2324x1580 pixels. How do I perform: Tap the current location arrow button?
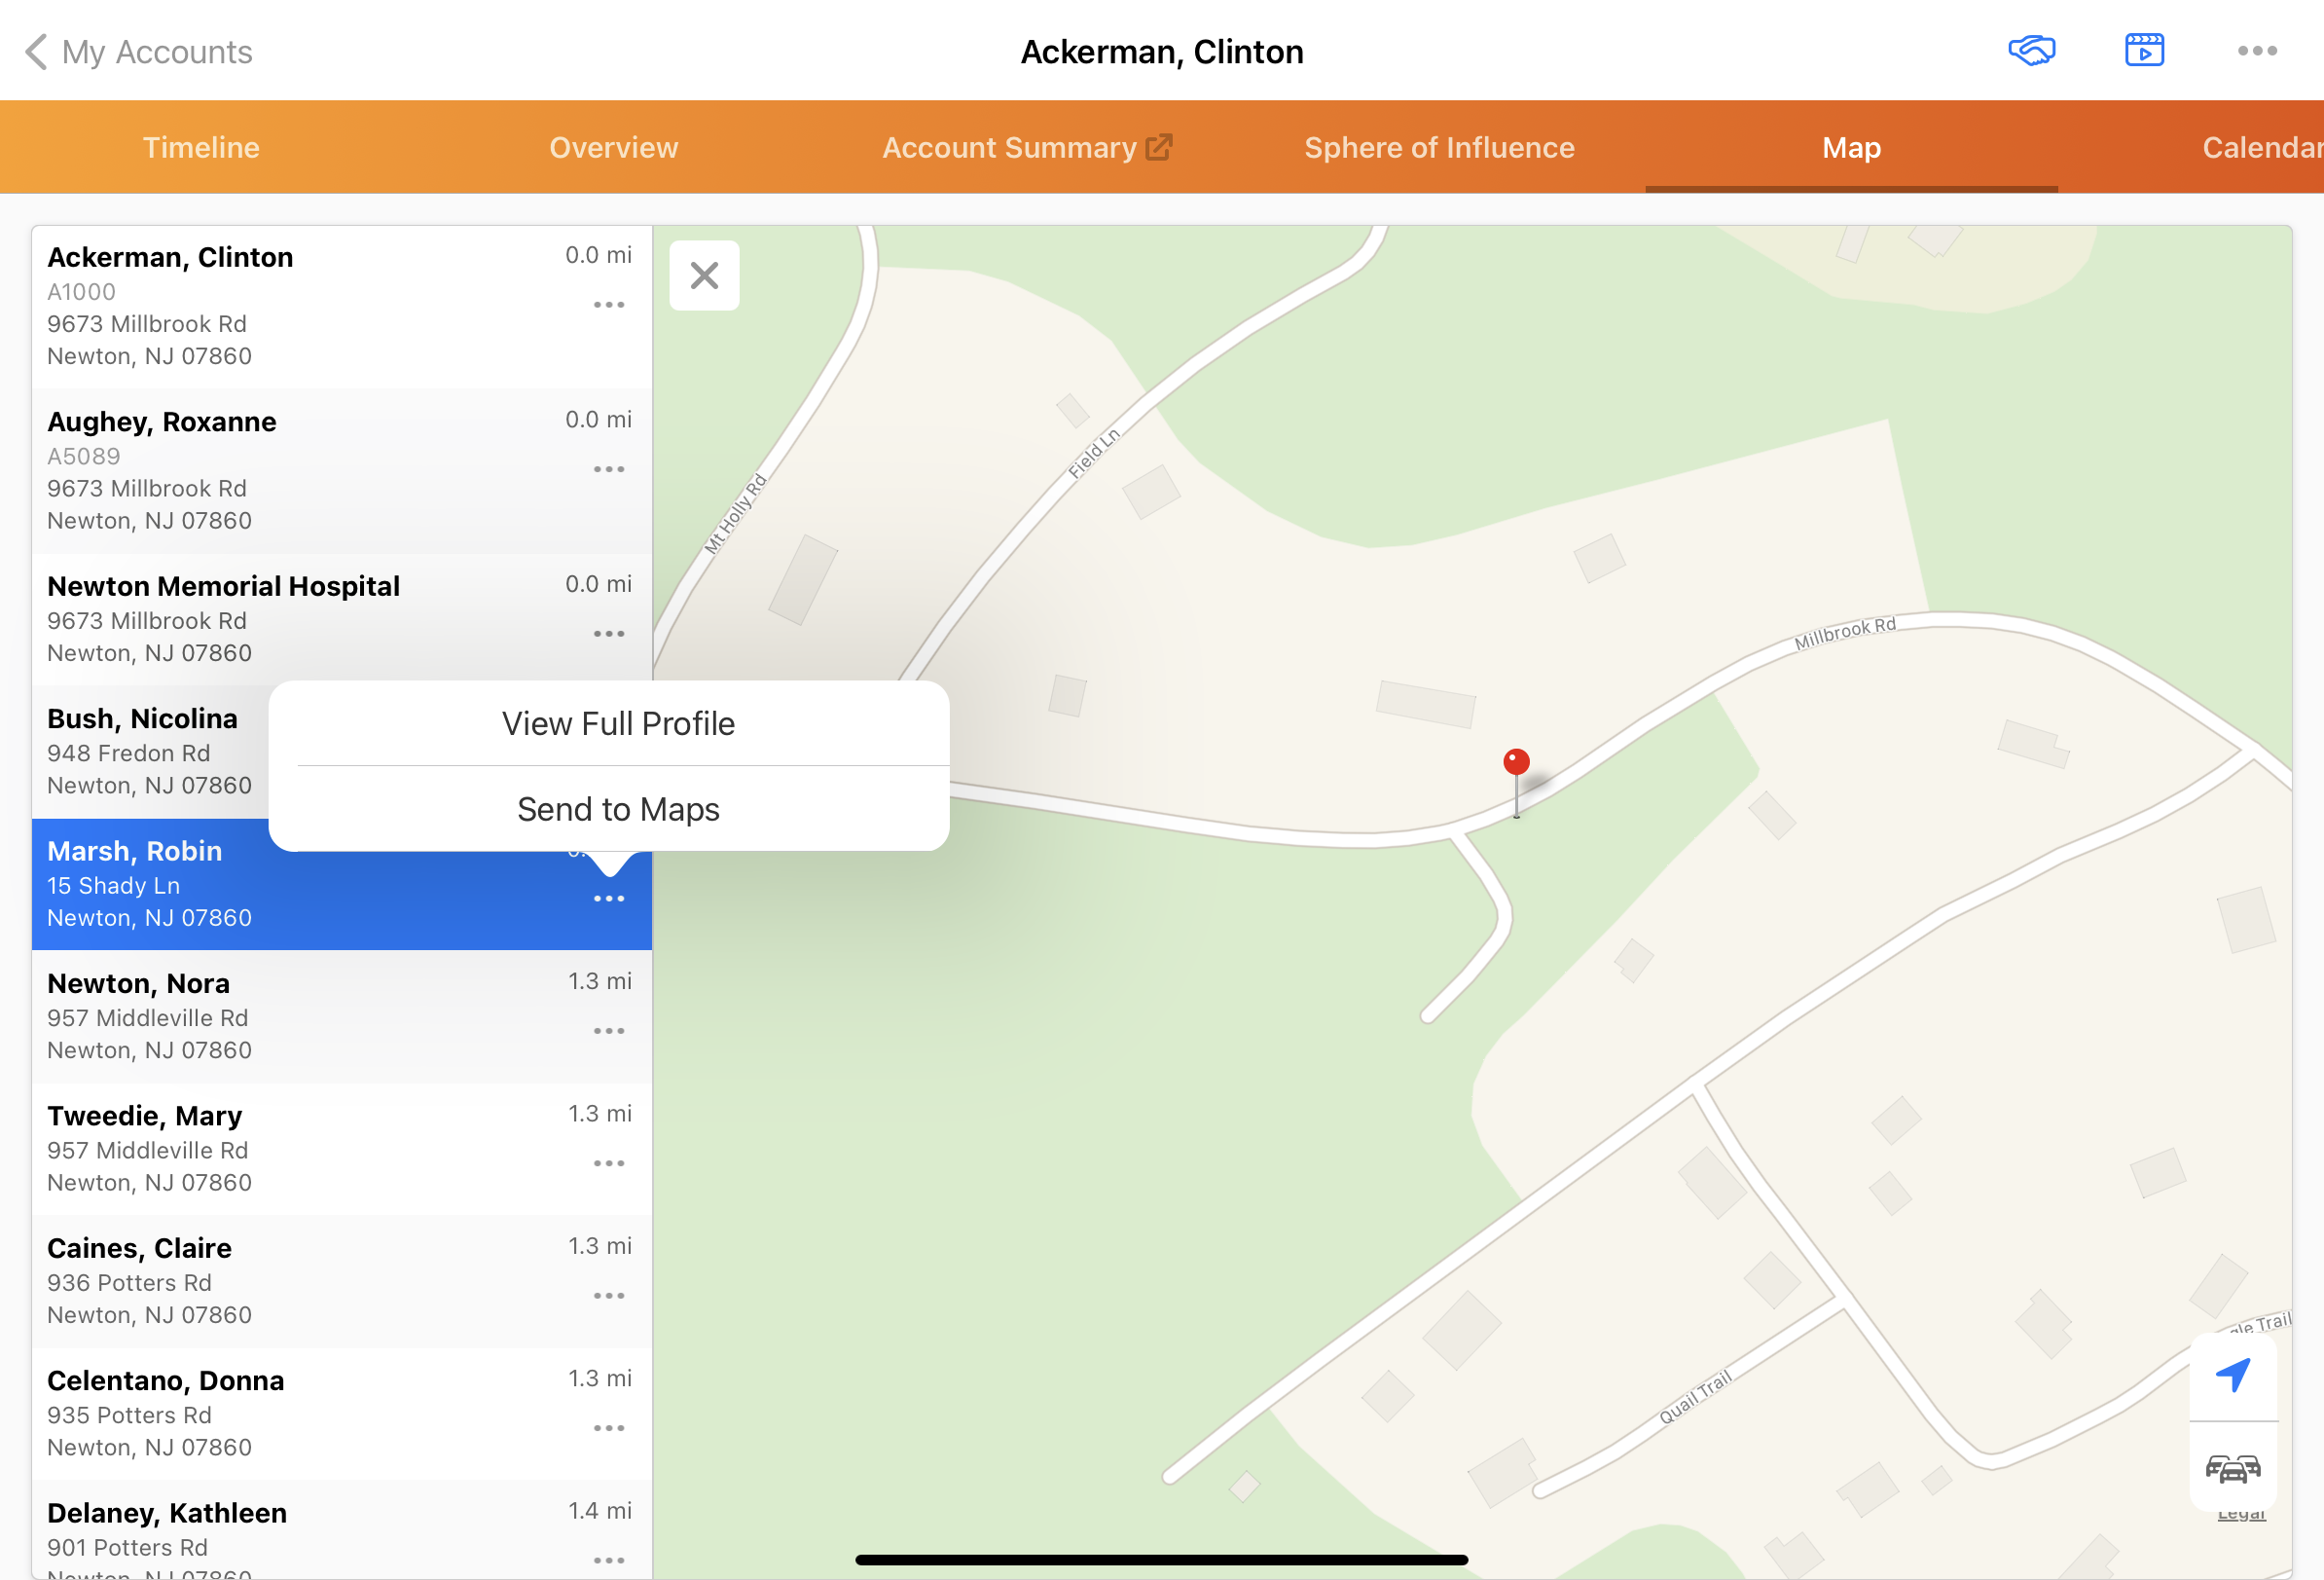point(2232,1375)
